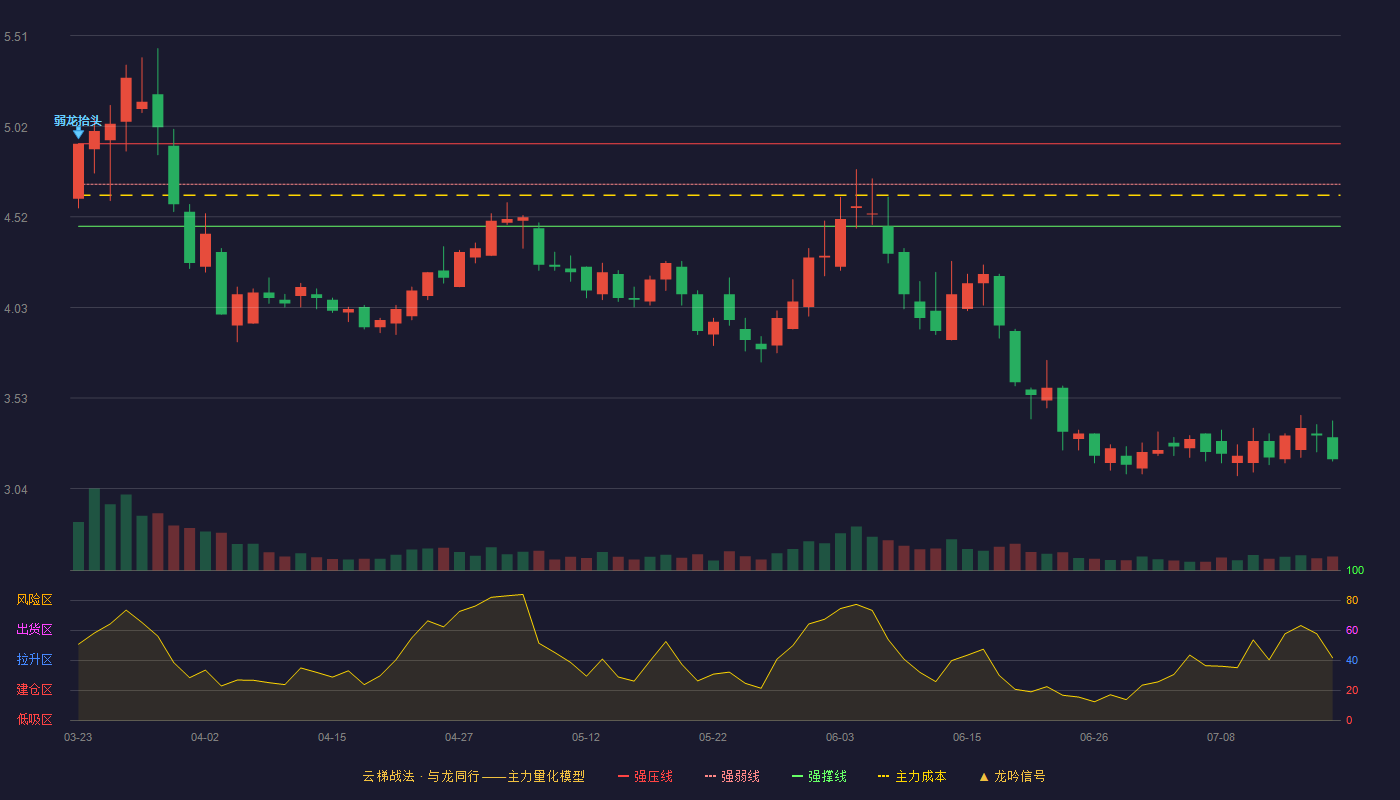The width and height of the screenshot is (1400, 800).
Task: Click the blue 弱龙抬头 arrow marker
Action: 78,133
